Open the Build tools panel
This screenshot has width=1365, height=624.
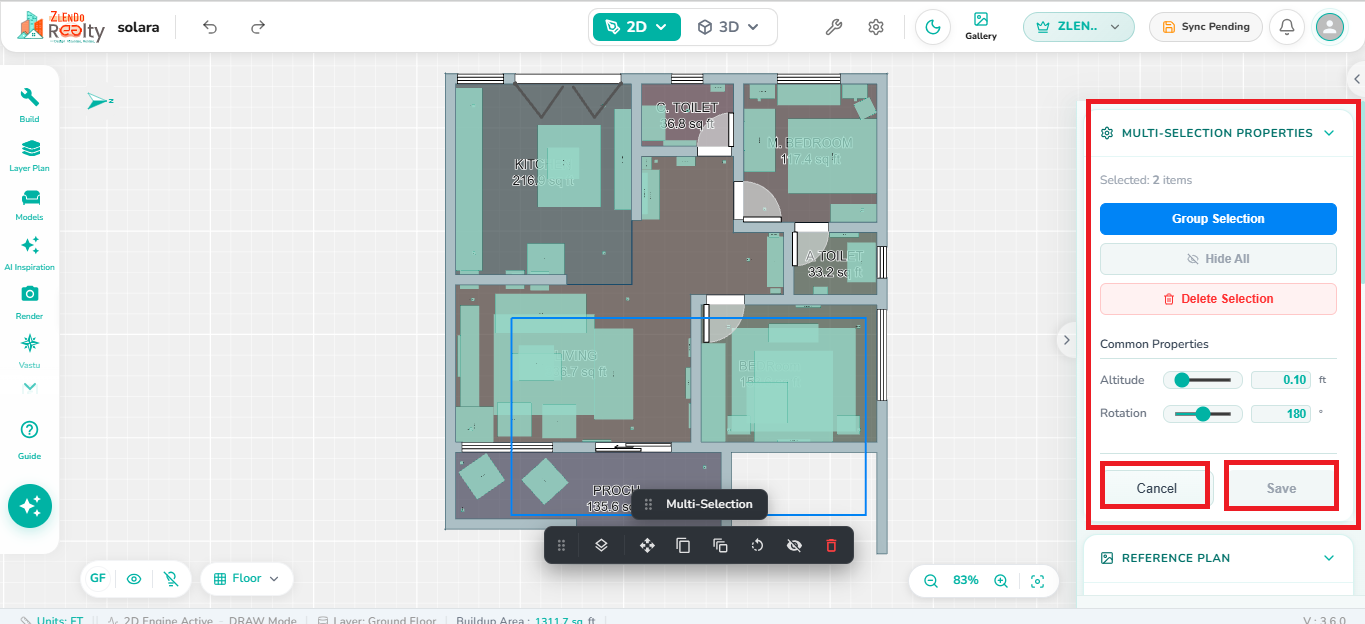[x=30, y=104]
